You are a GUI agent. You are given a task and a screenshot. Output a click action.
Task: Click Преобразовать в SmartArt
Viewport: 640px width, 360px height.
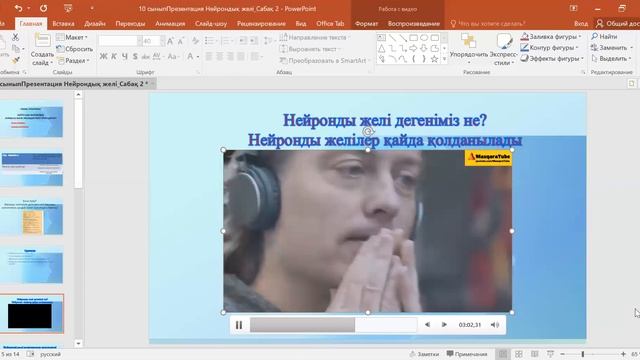(324, 60)
